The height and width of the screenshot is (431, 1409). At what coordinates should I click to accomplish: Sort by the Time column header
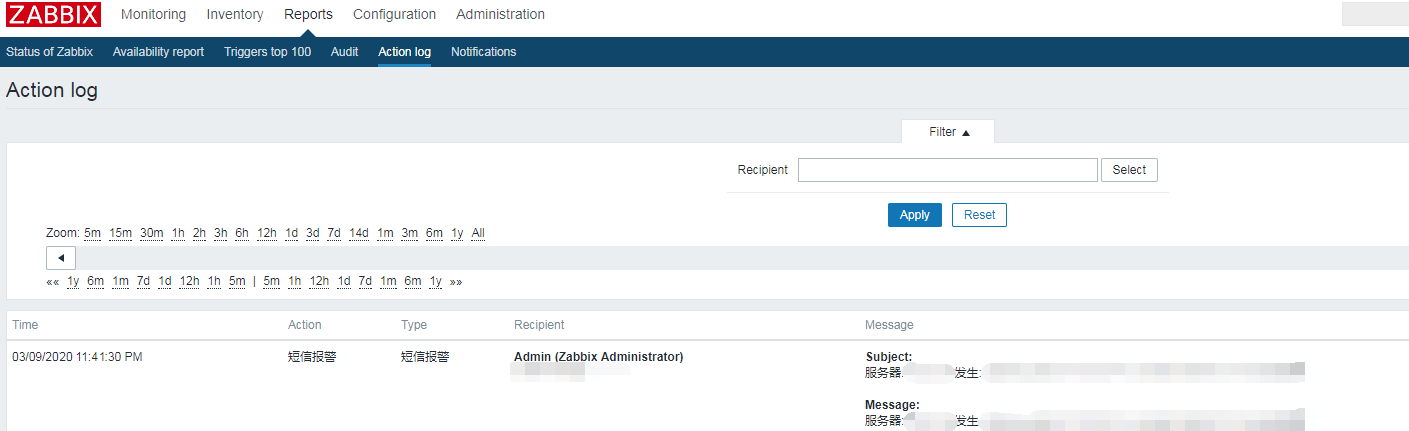[25, 325]
